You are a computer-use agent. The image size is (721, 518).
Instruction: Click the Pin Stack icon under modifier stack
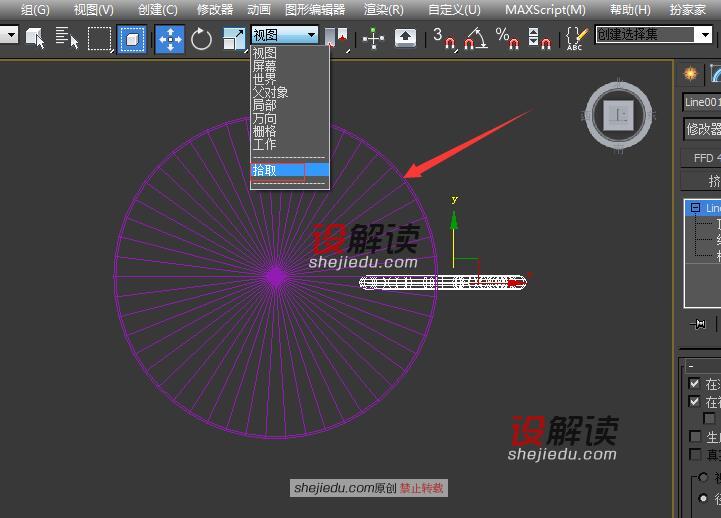click(698, 324)
